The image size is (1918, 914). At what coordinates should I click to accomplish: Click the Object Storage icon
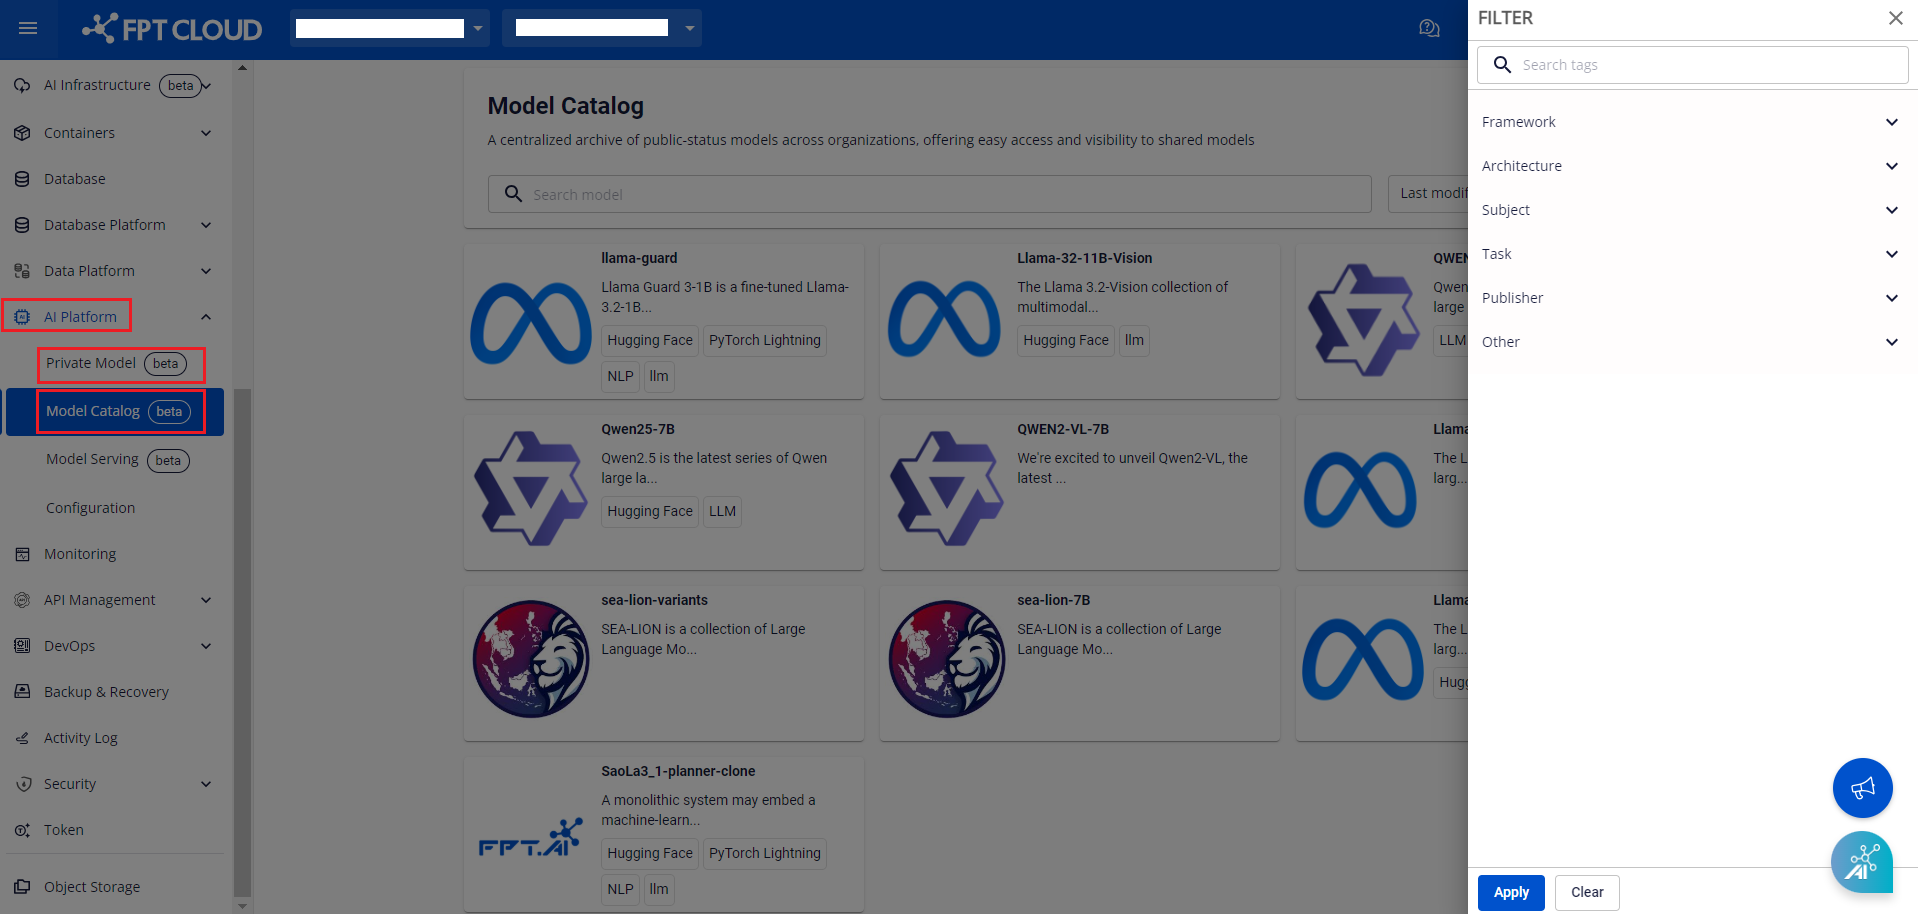pyautogui.click(x=22, y=887)
